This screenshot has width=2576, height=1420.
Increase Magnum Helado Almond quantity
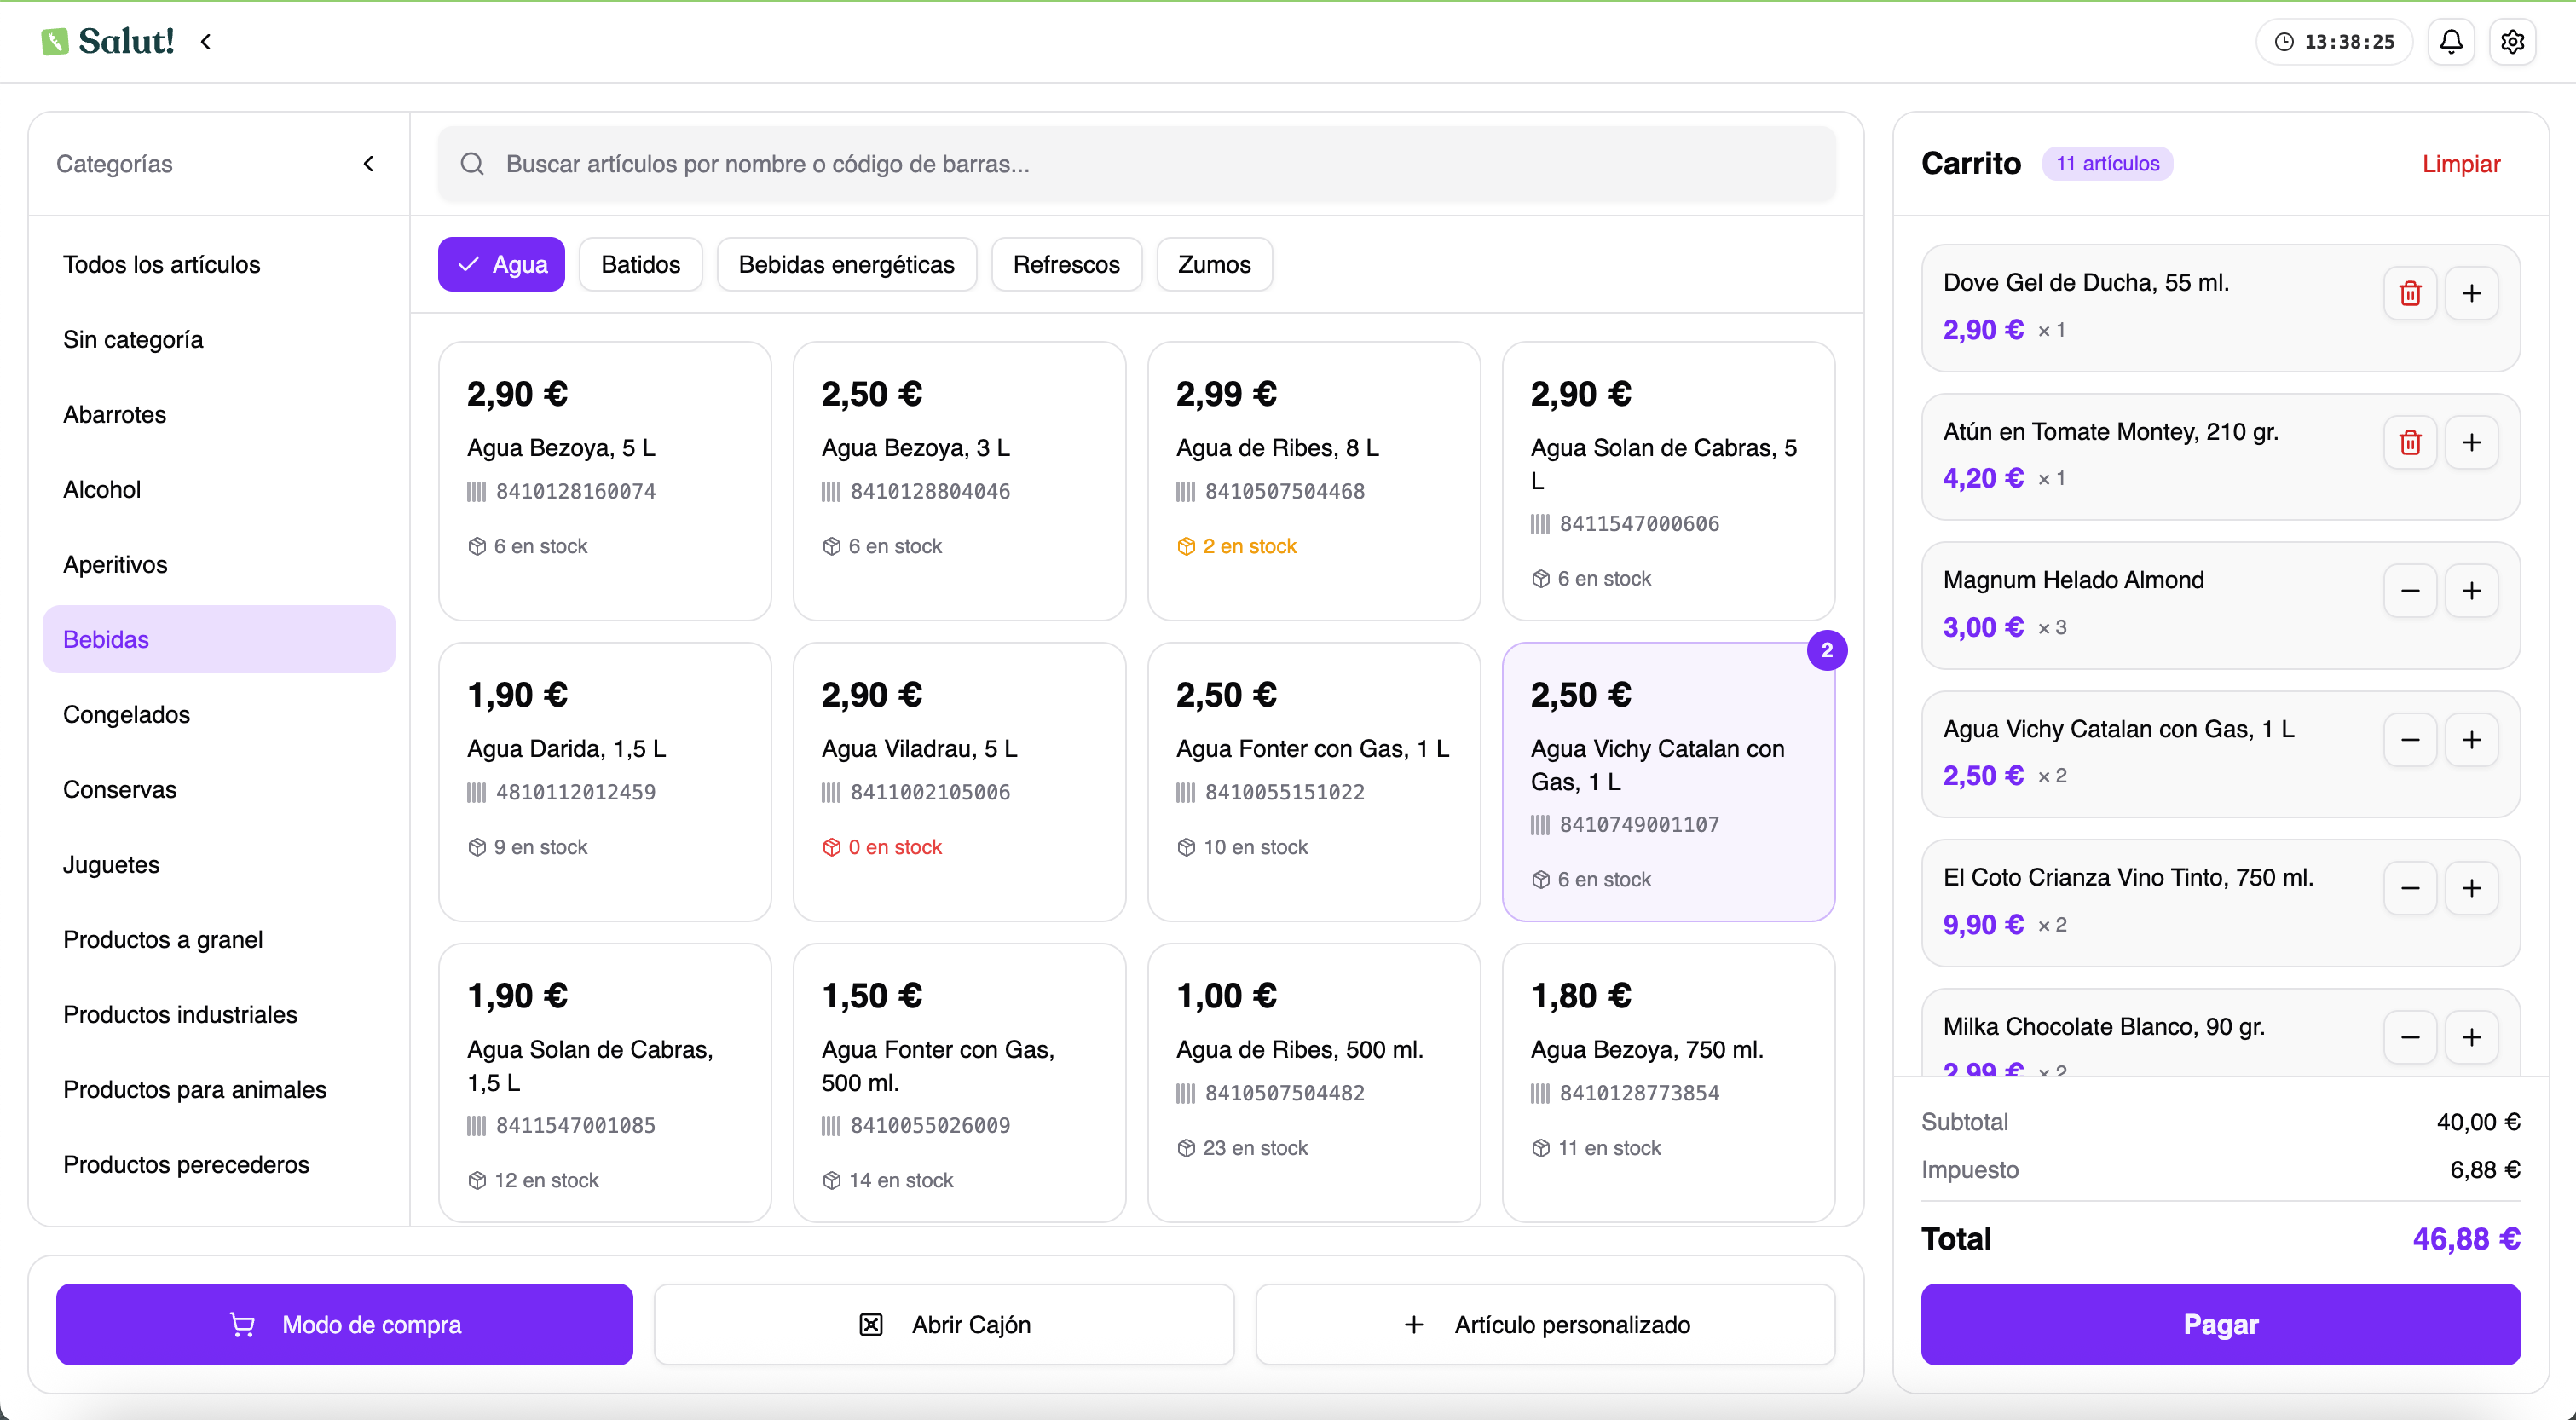pos(2471,591)
